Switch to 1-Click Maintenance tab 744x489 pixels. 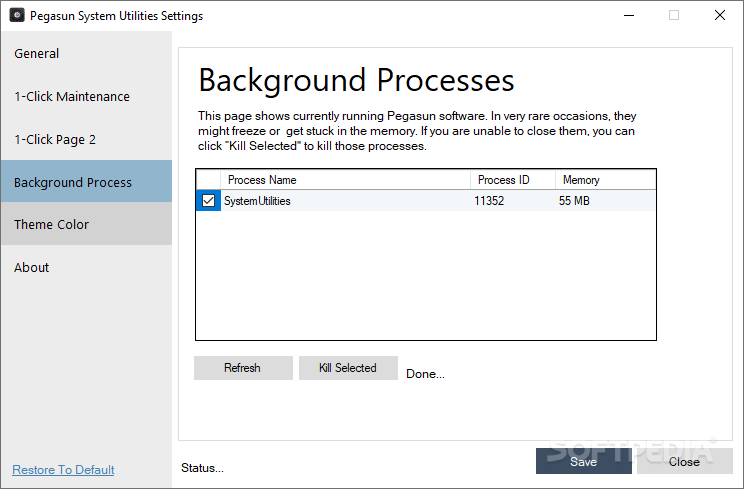coord(86,96)
